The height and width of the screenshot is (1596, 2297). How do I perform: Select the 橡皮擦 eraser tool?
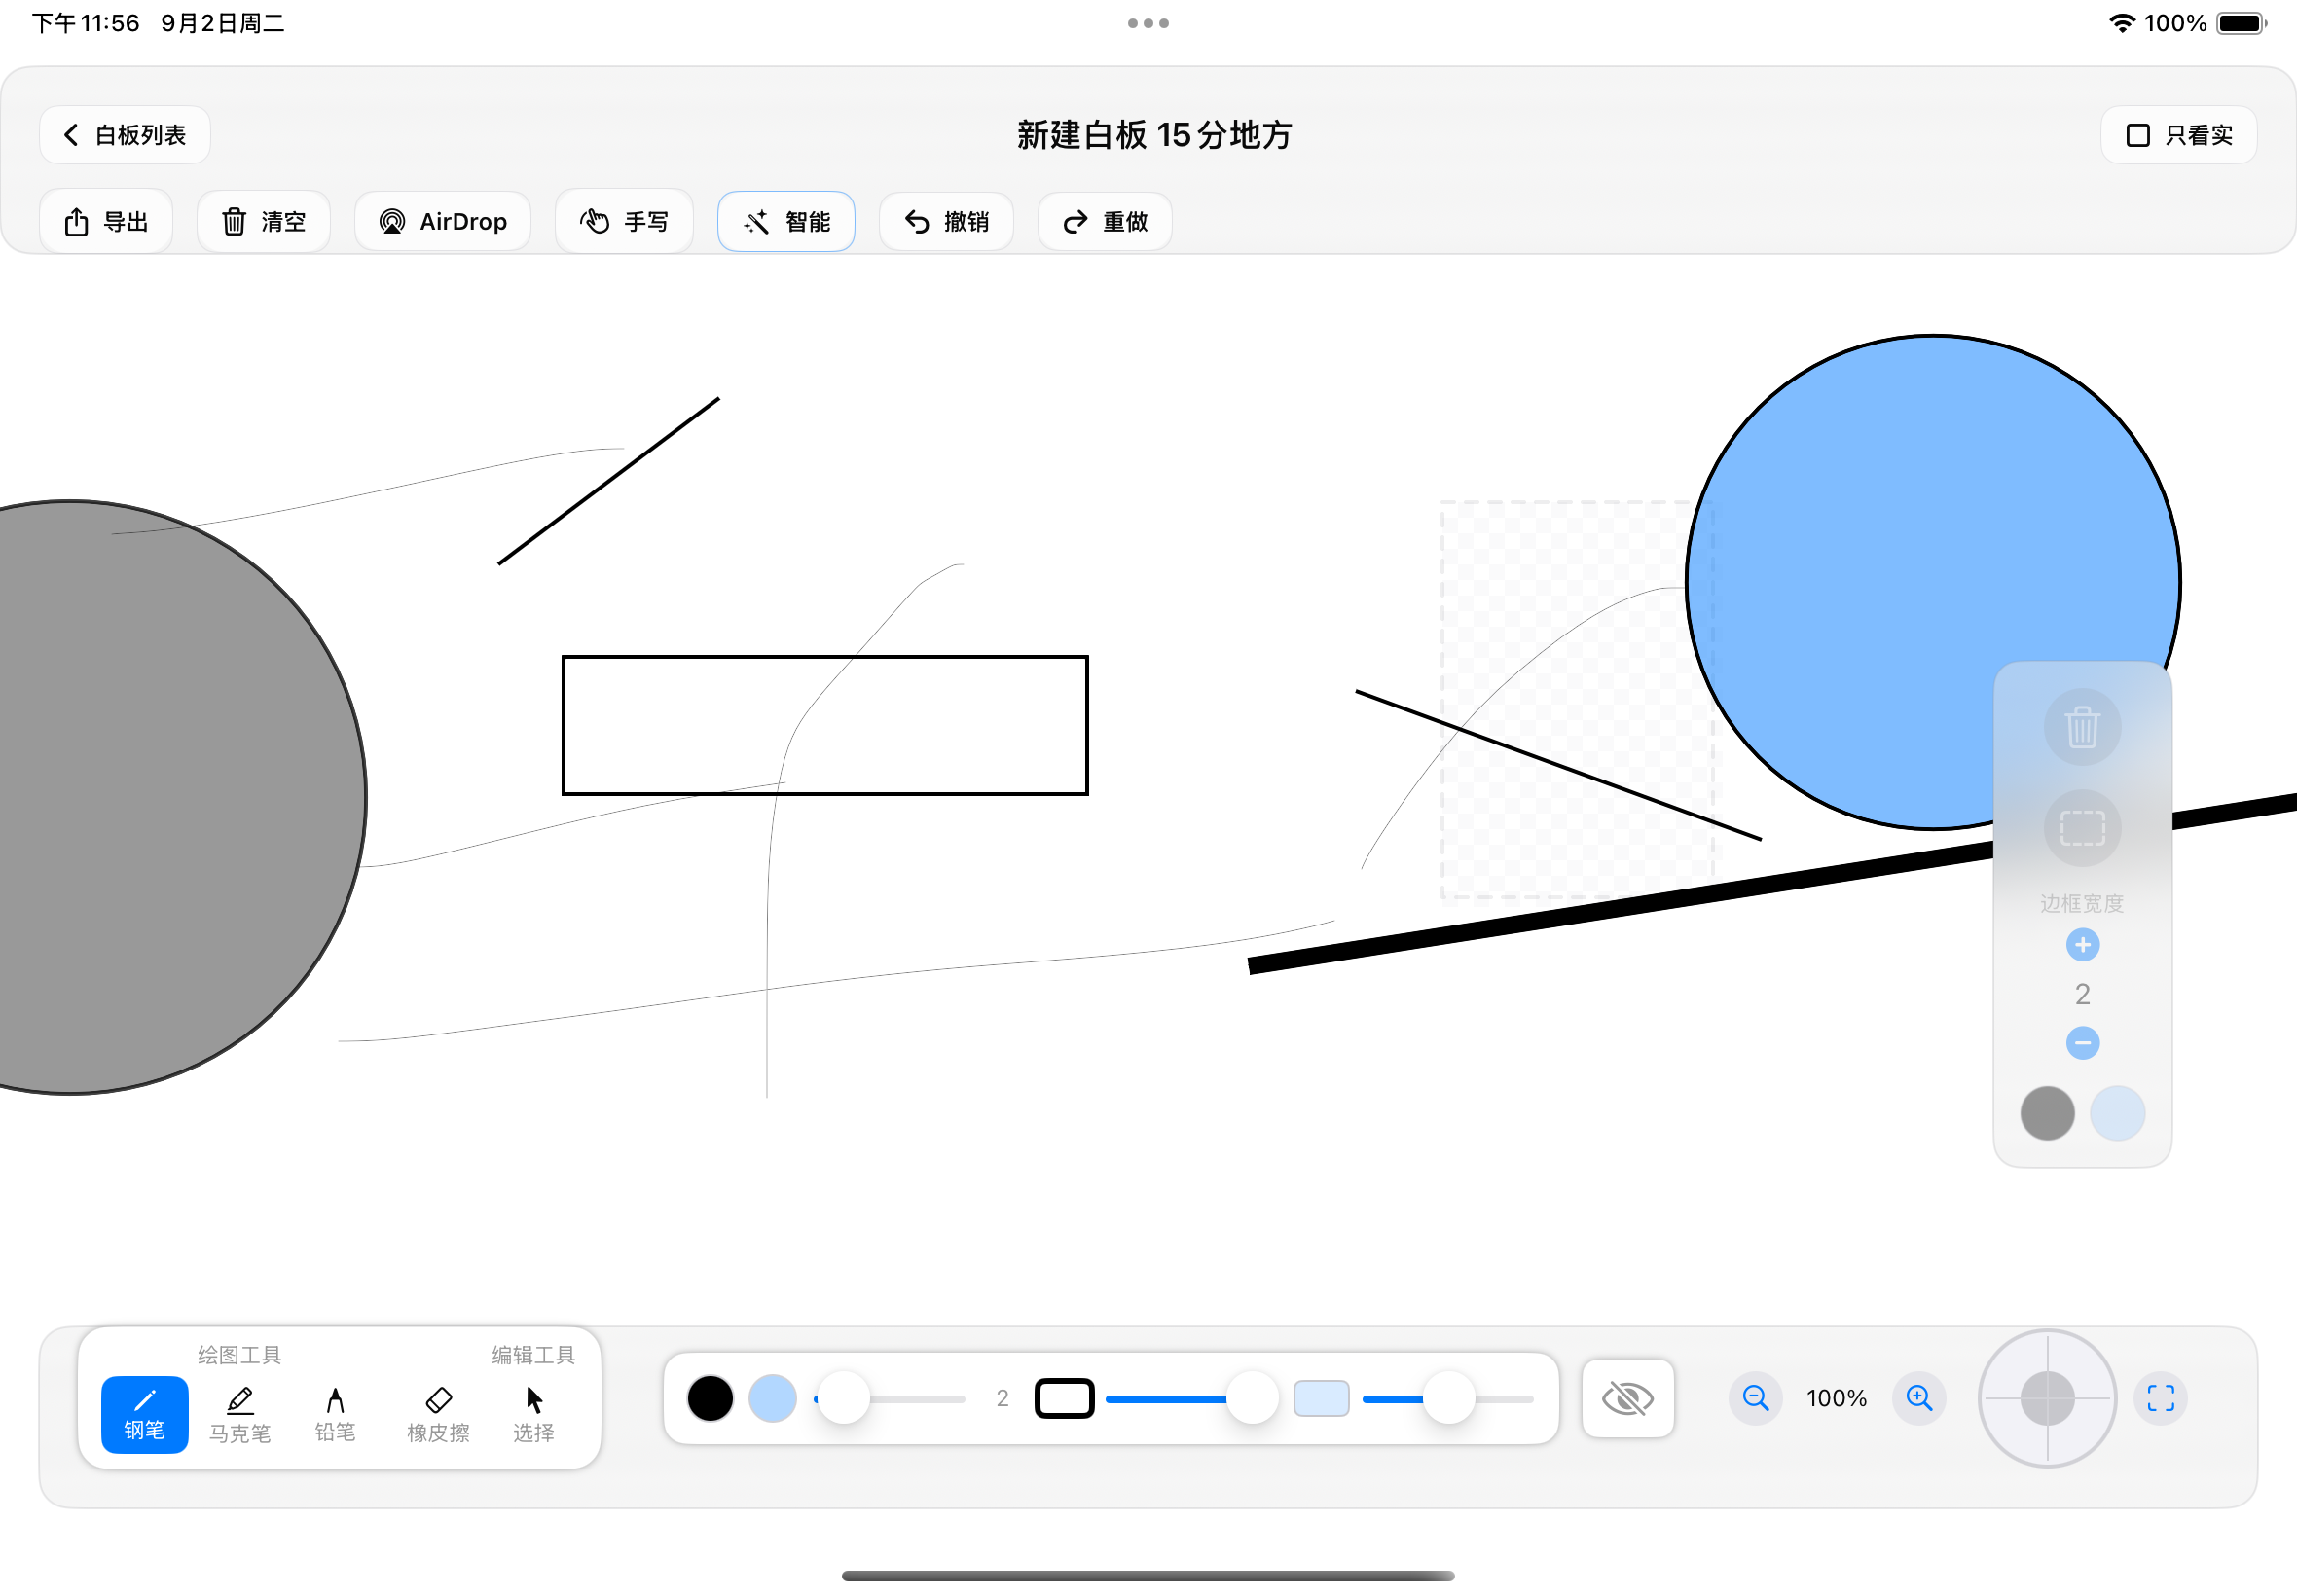[x=438, y=1414]
